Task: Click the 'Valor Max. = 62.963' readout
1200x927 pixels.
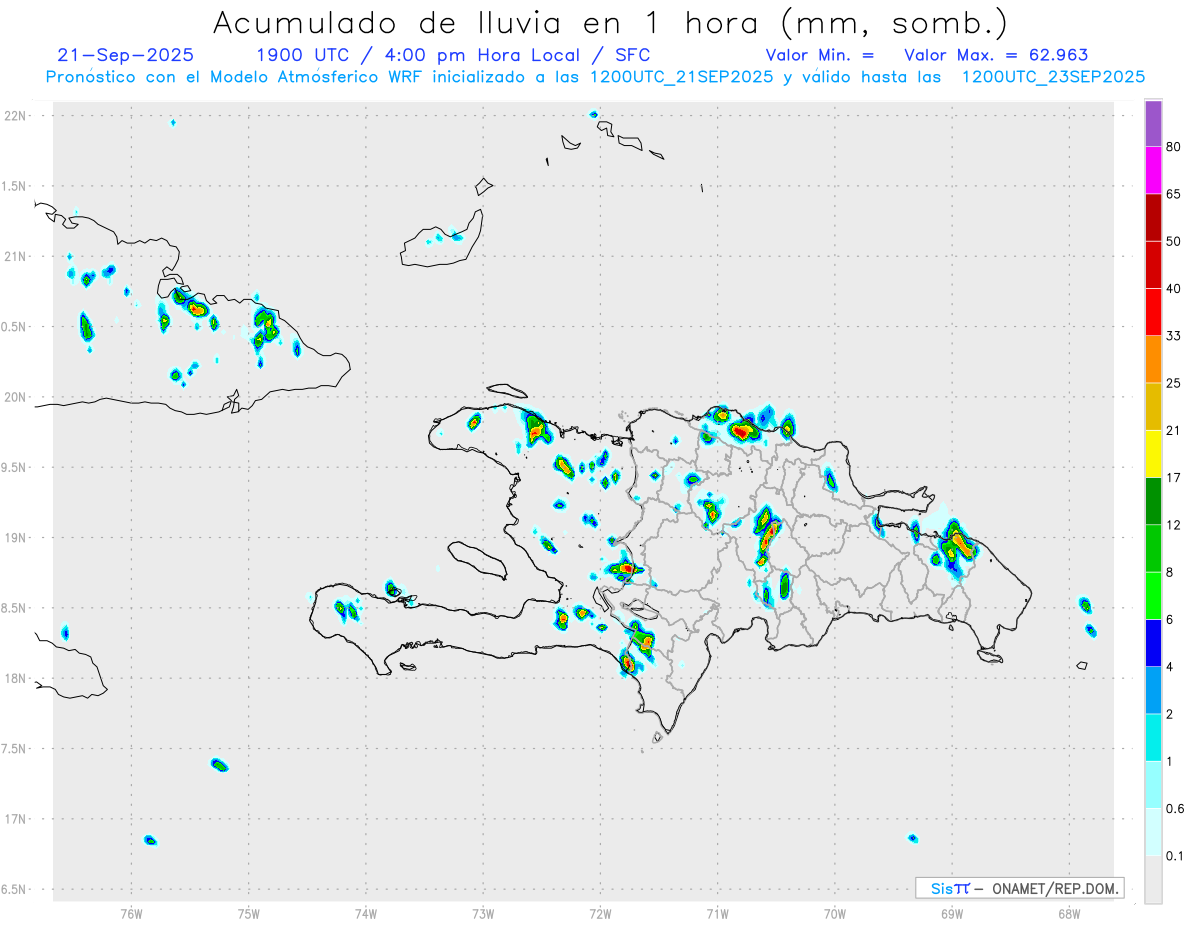Action: pyautogui.click(x=996, y=55)
